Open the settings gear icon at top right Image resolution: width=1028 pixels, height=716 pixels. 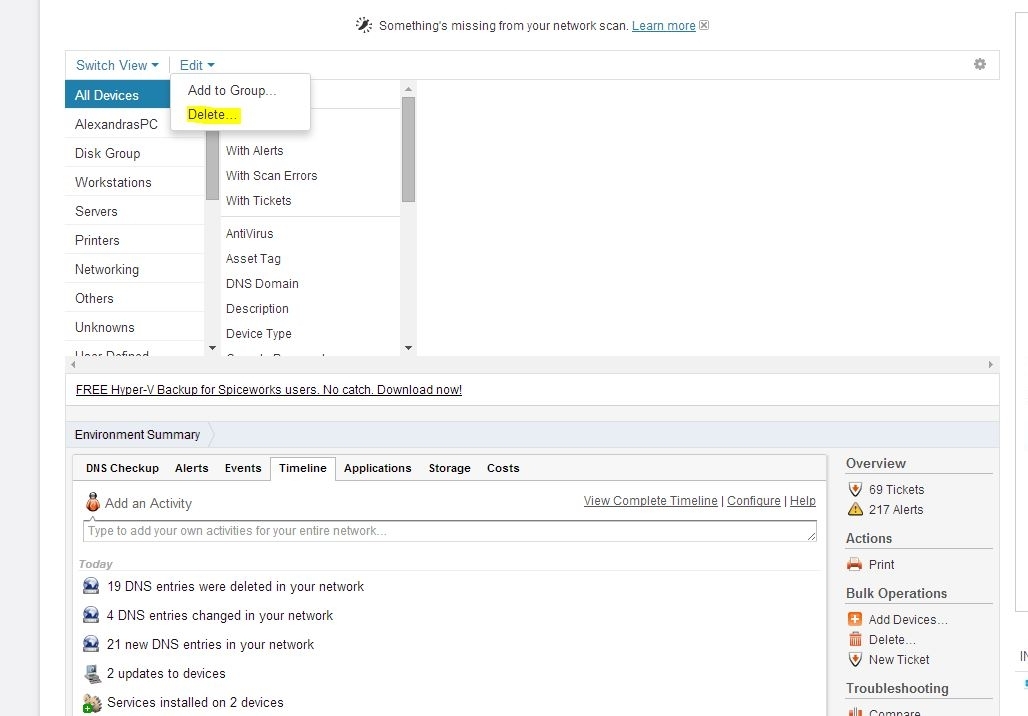pyautogui.click(x=980, y=64)
